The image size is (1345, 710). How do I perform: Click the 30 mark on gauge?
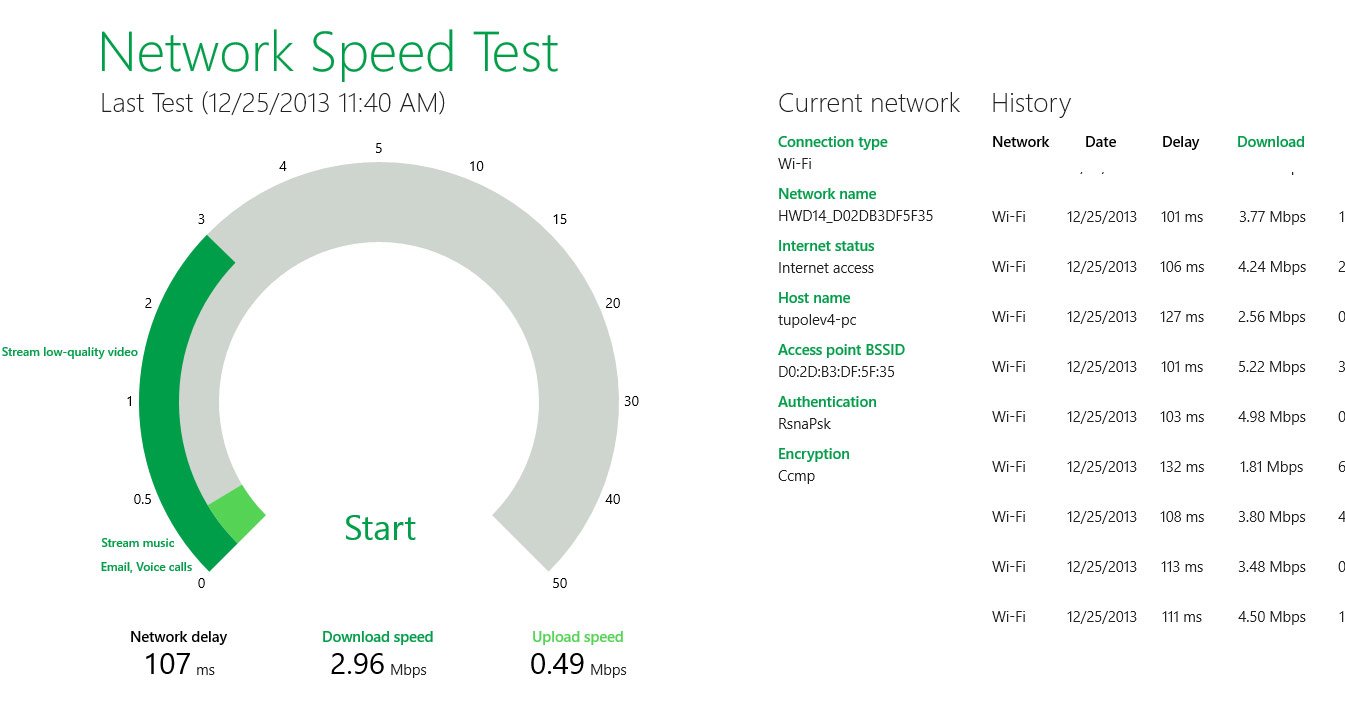(x=631, y=401)
